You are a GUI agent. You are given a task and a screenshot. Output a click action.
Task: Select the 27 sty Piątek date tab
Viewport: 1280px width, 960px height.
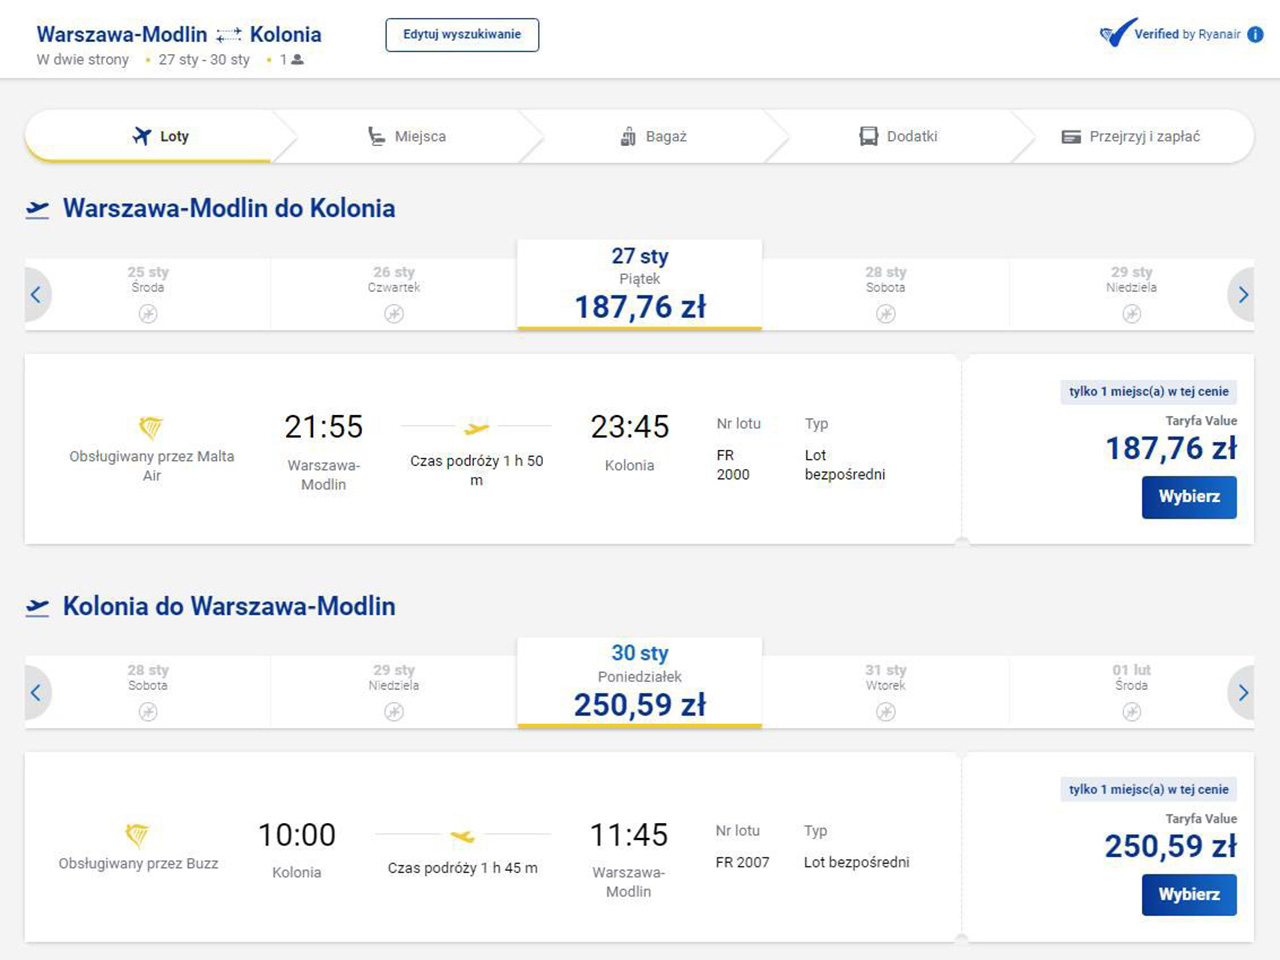coord(640,284)
